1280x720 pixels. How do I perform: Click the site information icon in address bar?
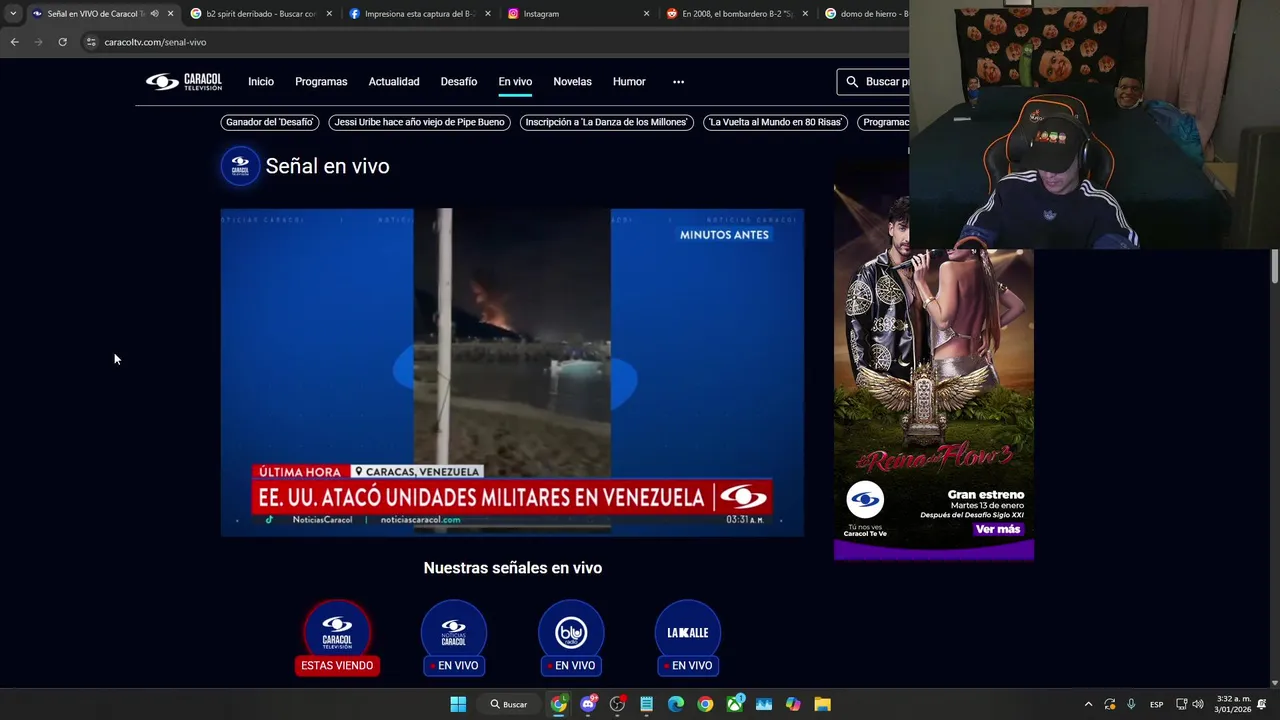91,42
